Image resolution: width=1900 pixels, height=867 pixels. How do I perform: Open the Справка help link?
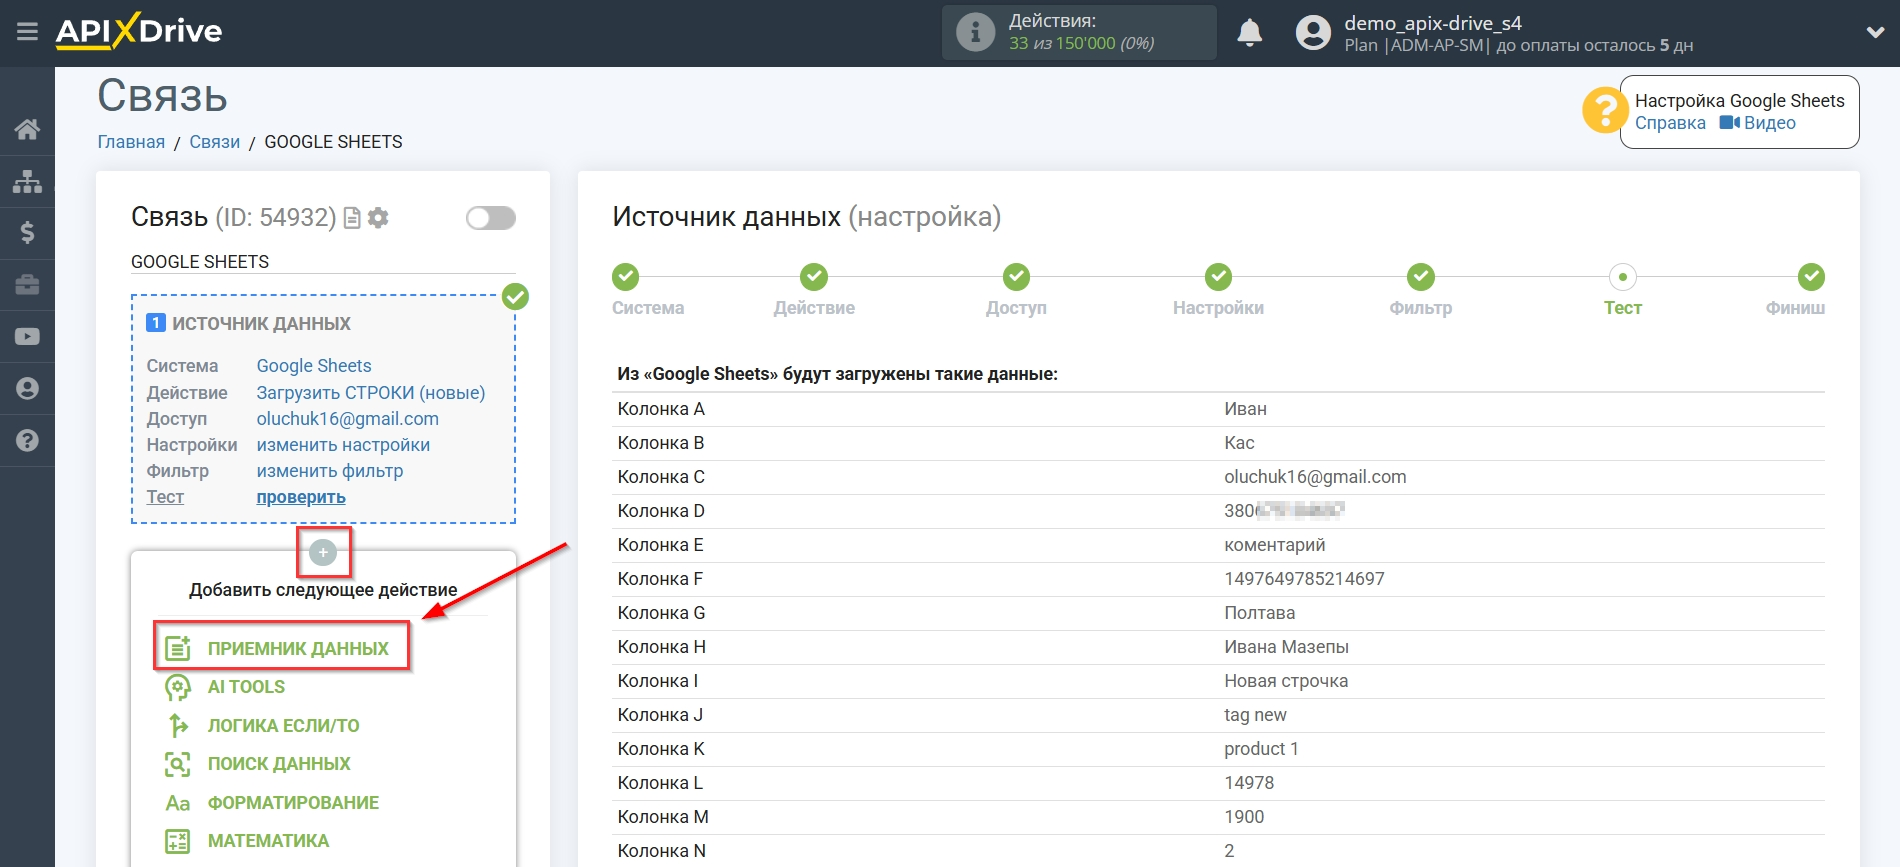coord(1670,123)
